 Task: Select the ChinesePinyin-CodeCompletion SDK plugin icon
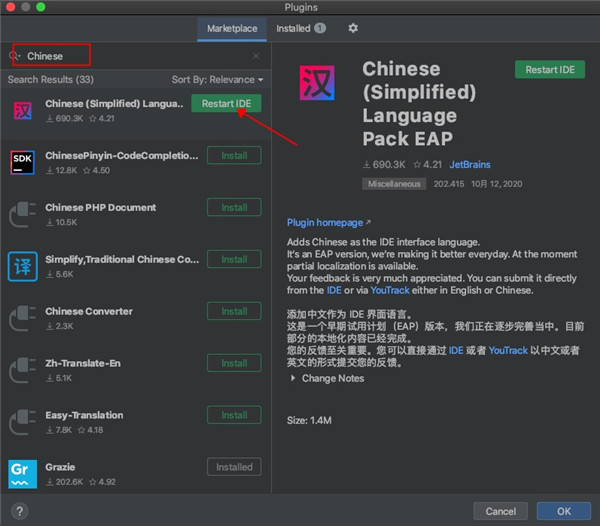click(22, 162)
